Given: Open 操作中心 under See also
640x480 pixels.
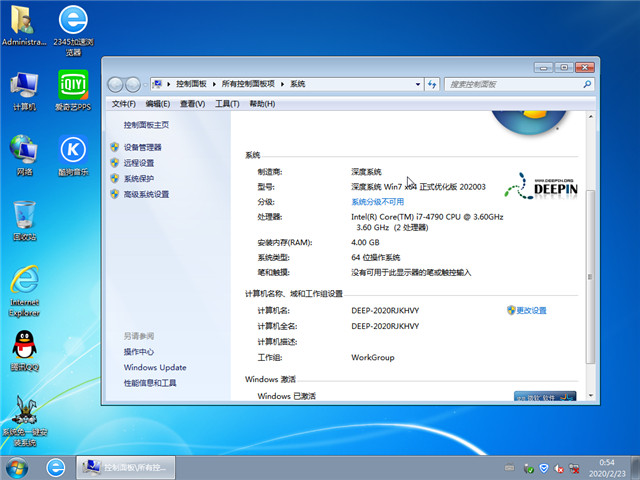Looking at the screenshot, I should (139, 352).
